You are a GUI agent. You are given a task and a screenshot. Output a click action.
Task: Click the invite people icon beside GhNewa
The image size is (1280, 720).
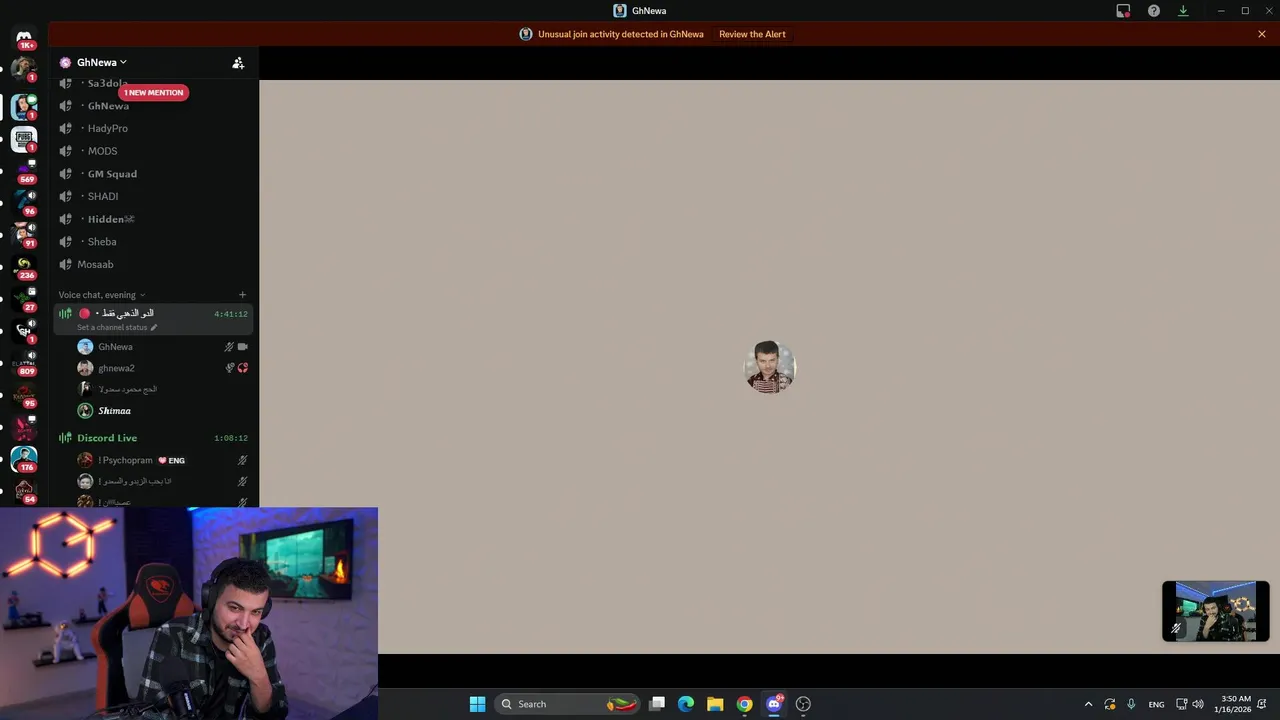pos(238,62)
